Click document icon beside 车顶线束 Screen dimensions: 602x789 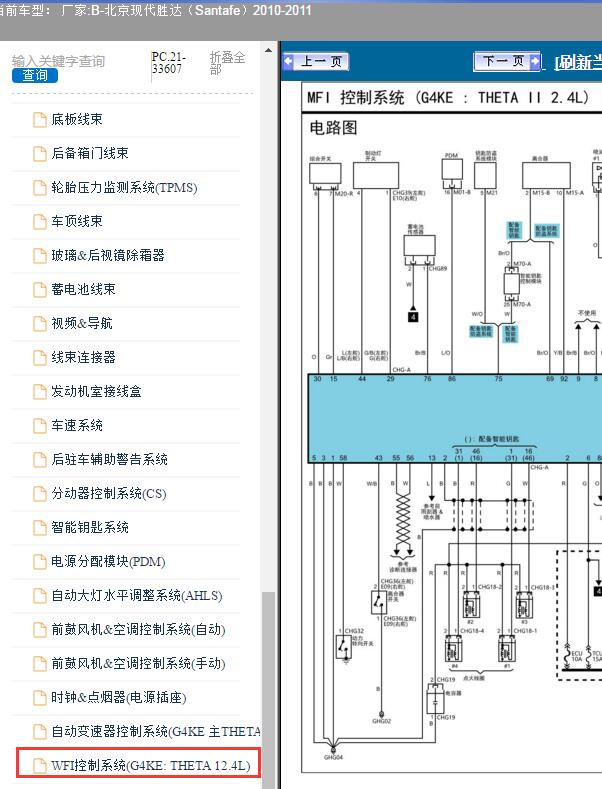40,222
